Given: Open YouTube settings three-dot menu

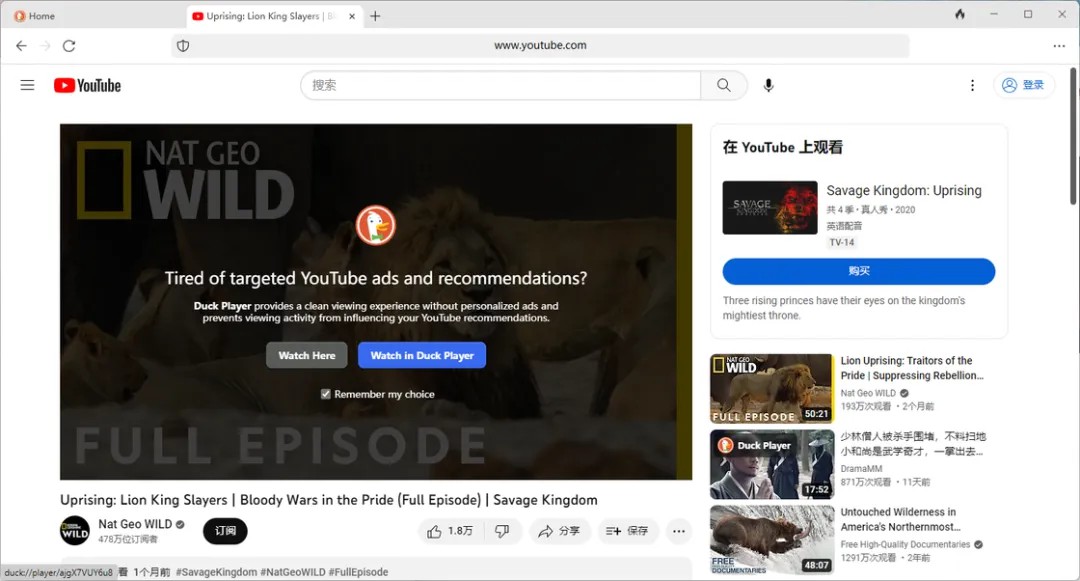Looking at the screenshot, I should point(972,86).
